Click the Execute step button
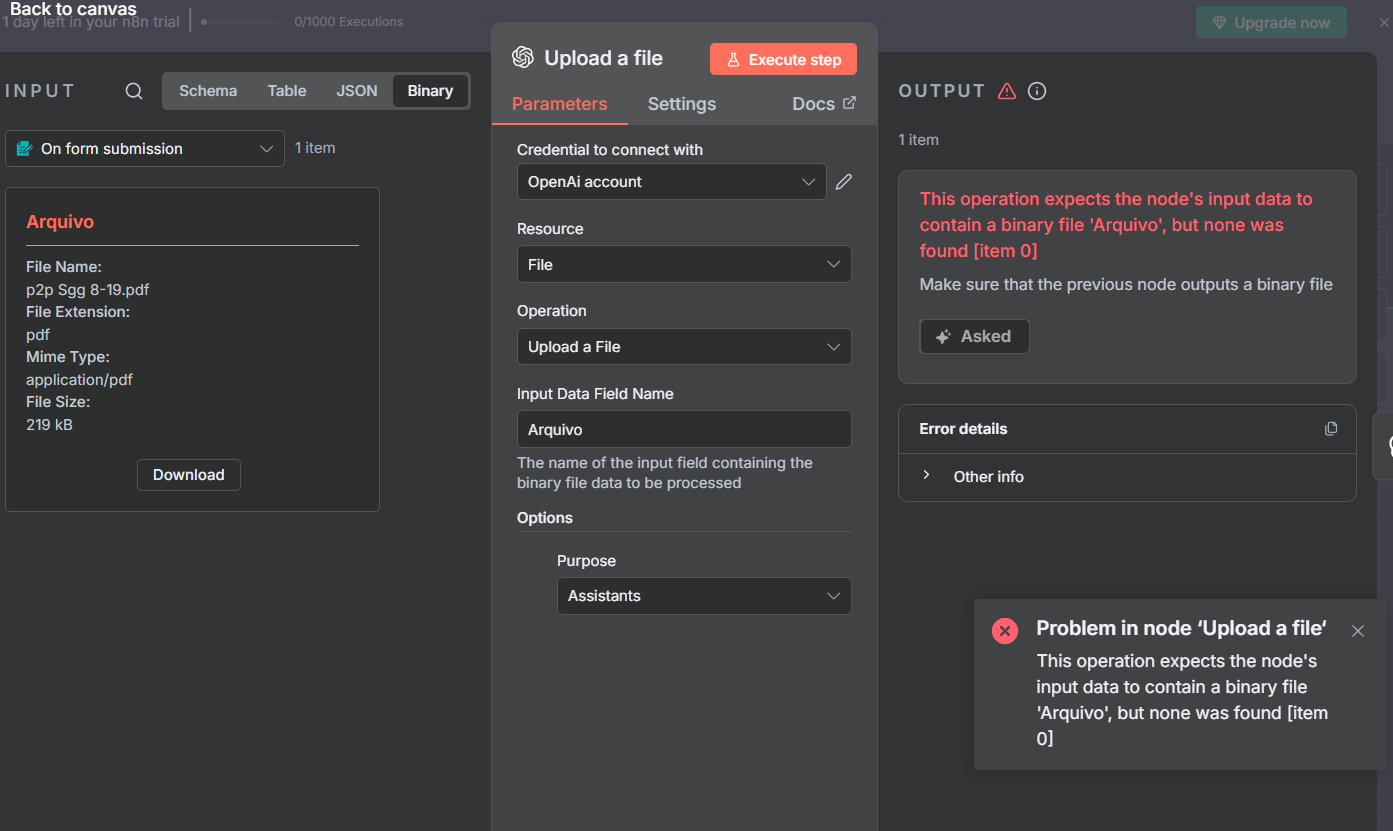The image size is (1393, 831). pyautogui.click(x=783, y=60)
